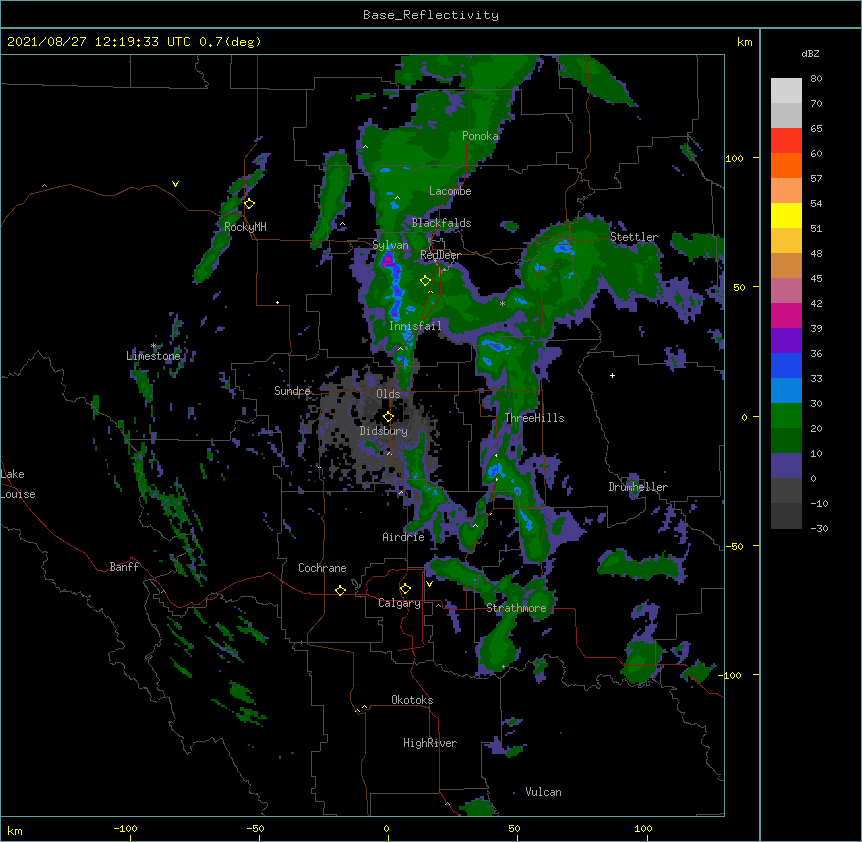Pick the magenta 39-42 dBZ legend swatch
This screenshot has width=862, height=842.
(786, 315)
